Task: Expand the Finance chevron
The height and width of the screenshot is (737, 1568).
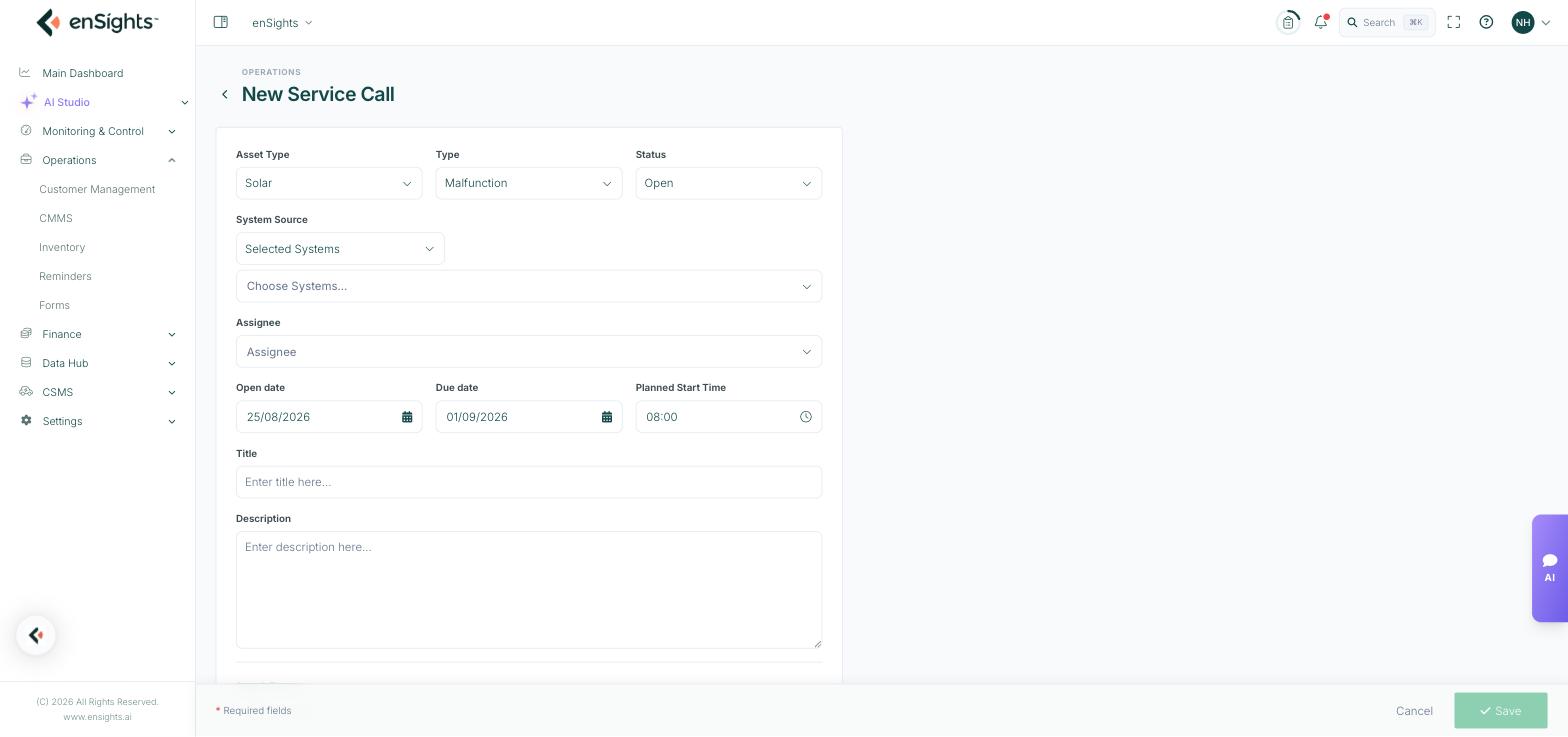Action: pos(171,334)
